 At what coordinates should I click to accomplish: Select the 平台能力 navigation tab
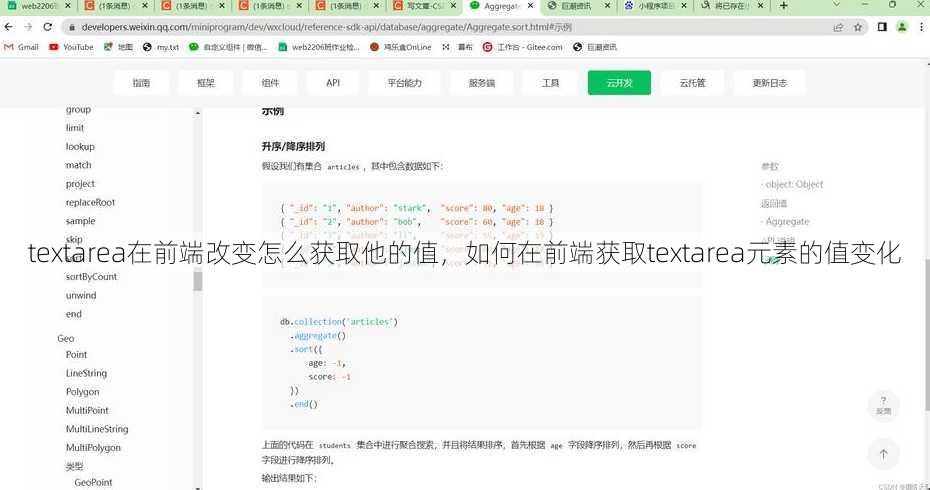[405, 83]
